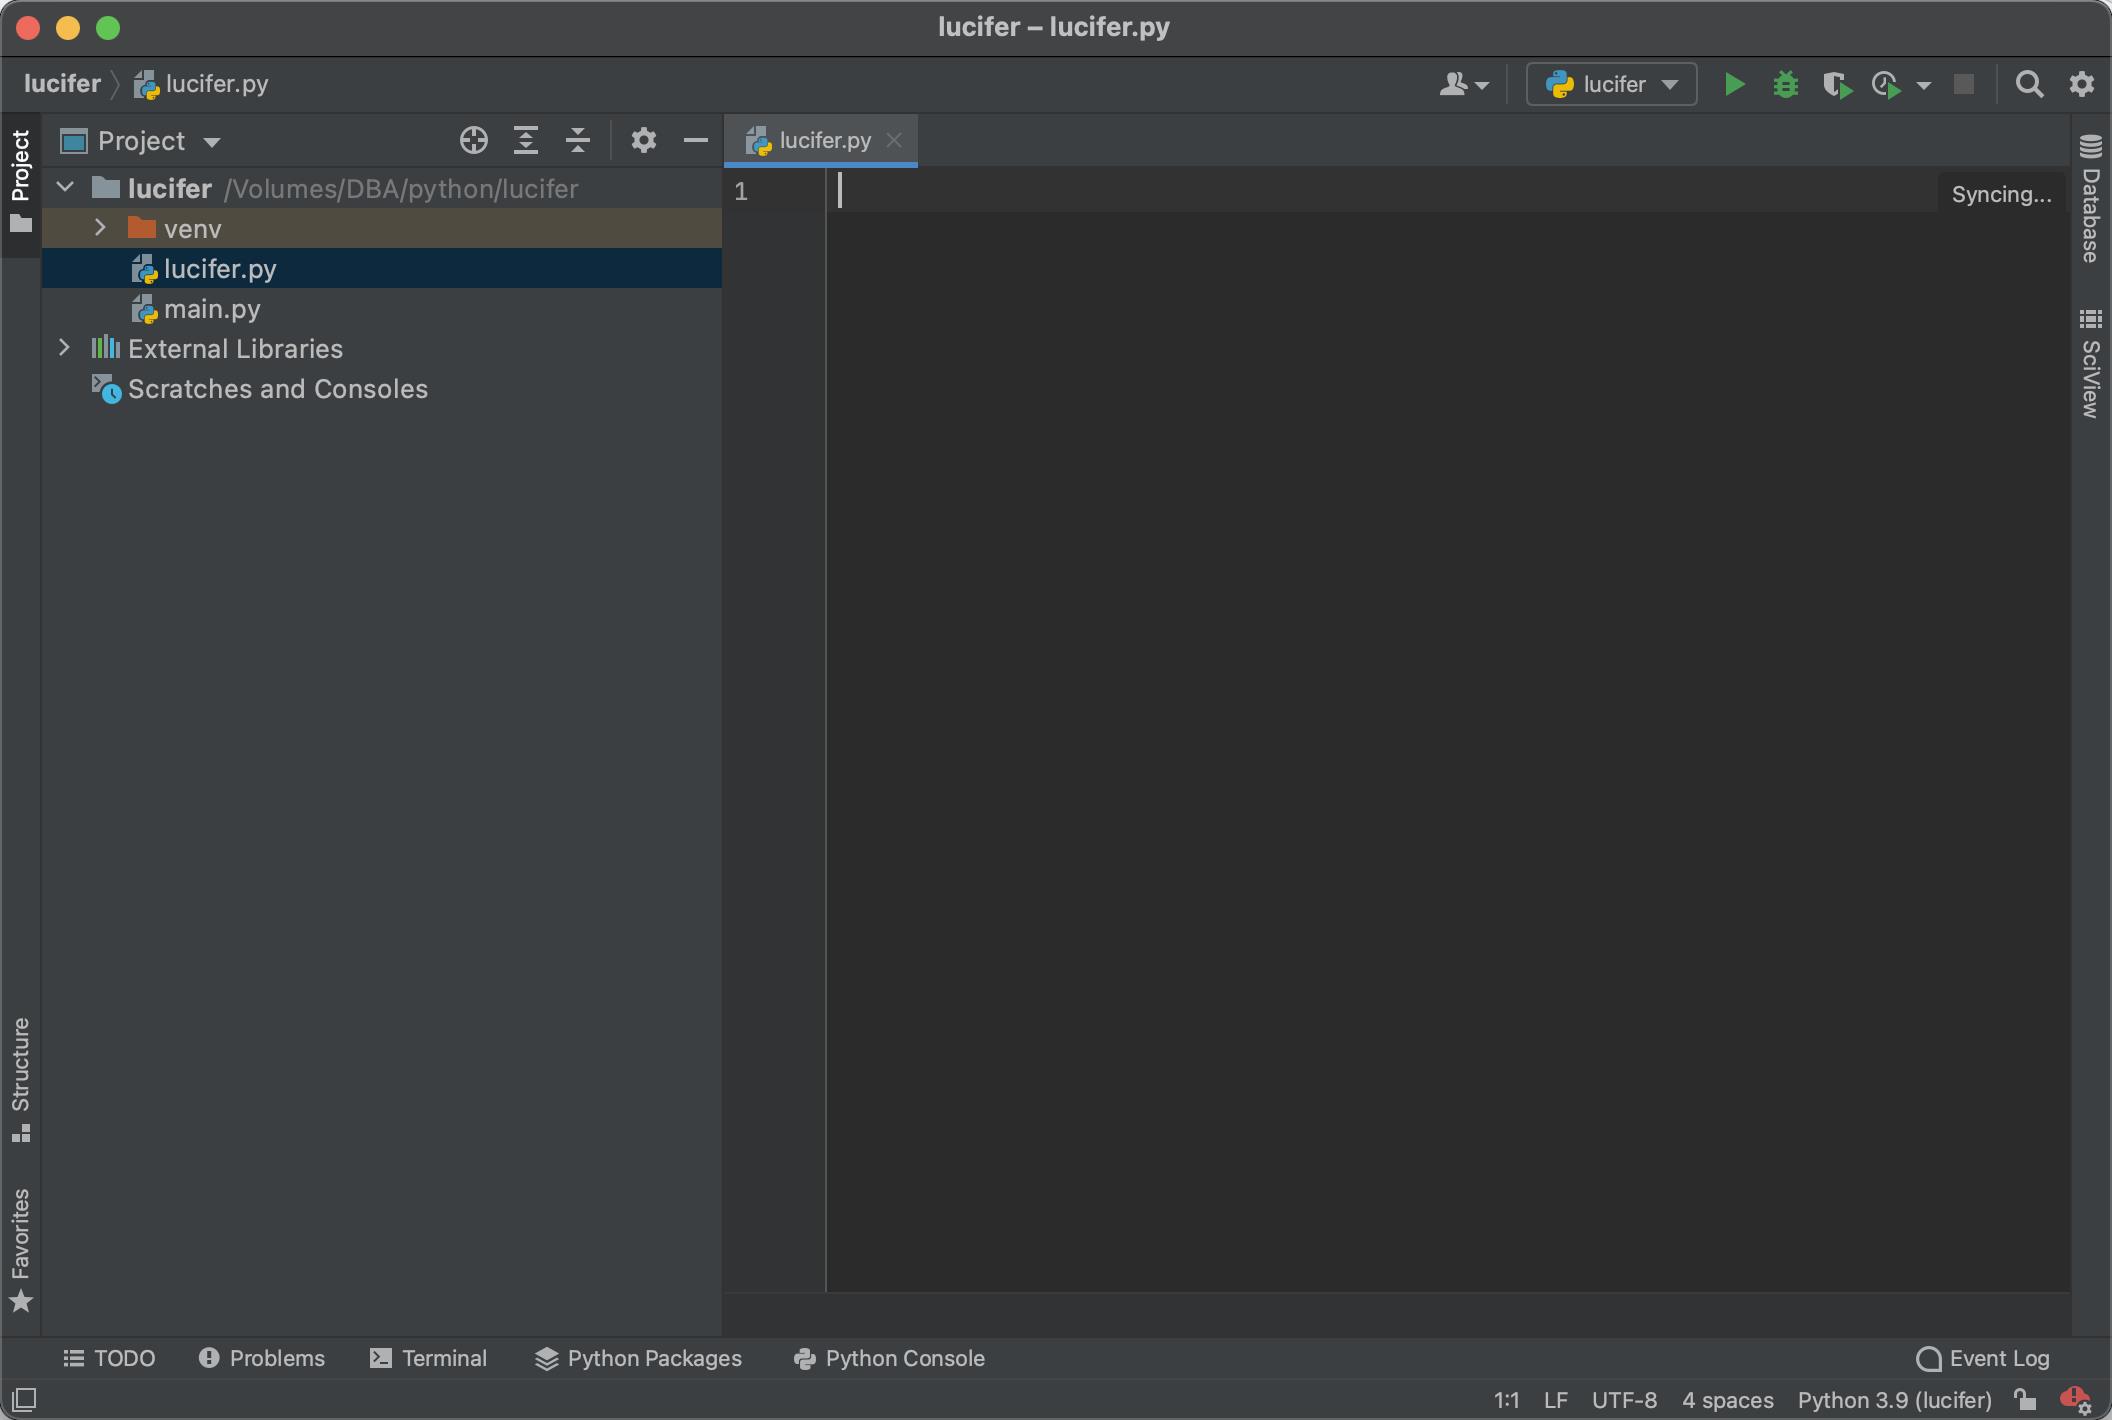Viewport: 2112px width, 1420px height.
Task: Click the collapse all icon in project panel
Action: point(578,139)
